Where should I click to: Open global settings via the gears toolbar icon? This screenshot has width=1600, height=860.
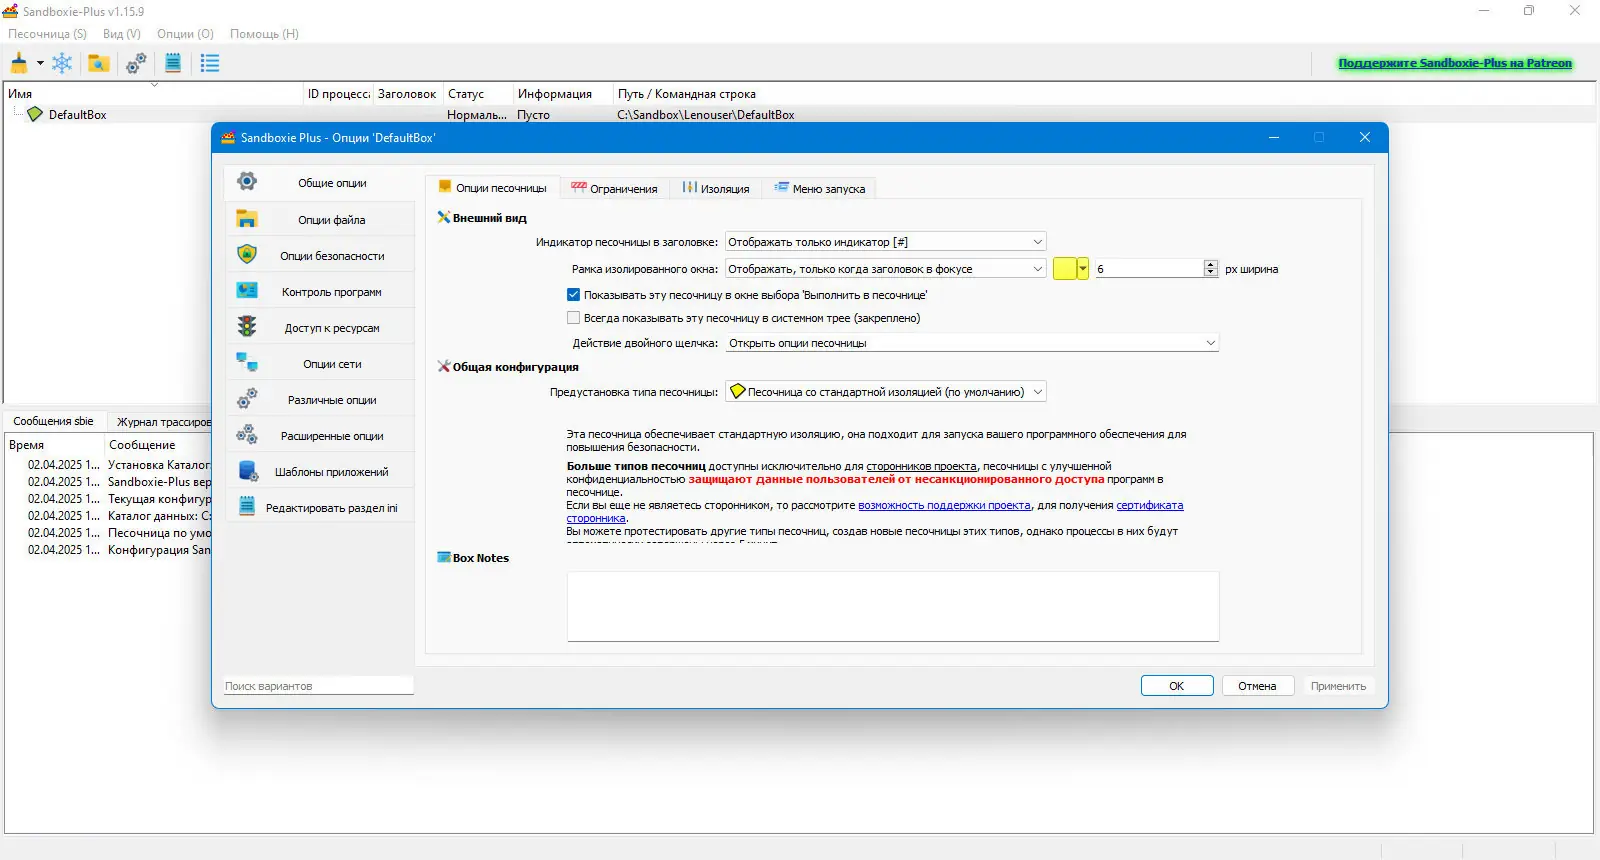[136, 63]
